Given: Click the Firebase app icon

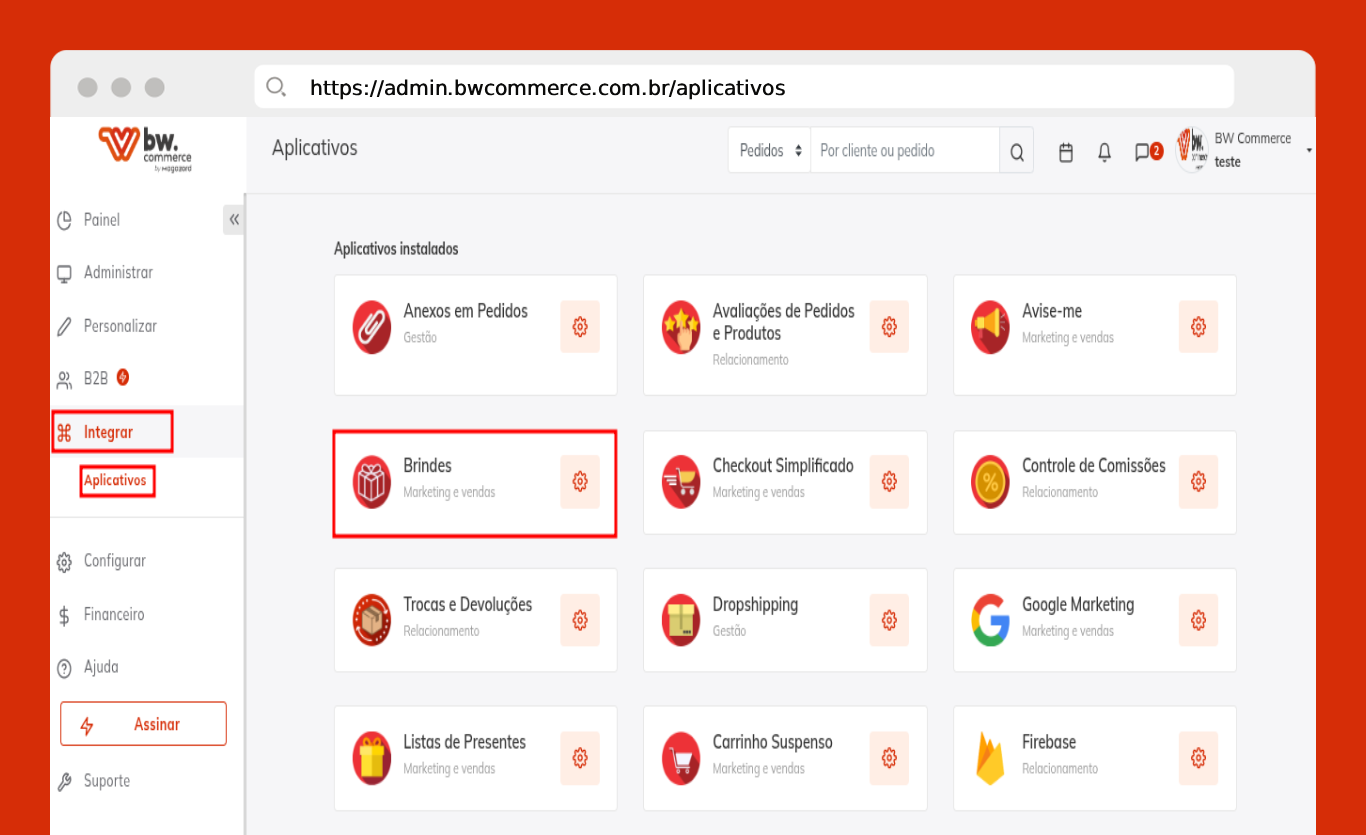Looking at the screenshot, I should pos(990,758).
